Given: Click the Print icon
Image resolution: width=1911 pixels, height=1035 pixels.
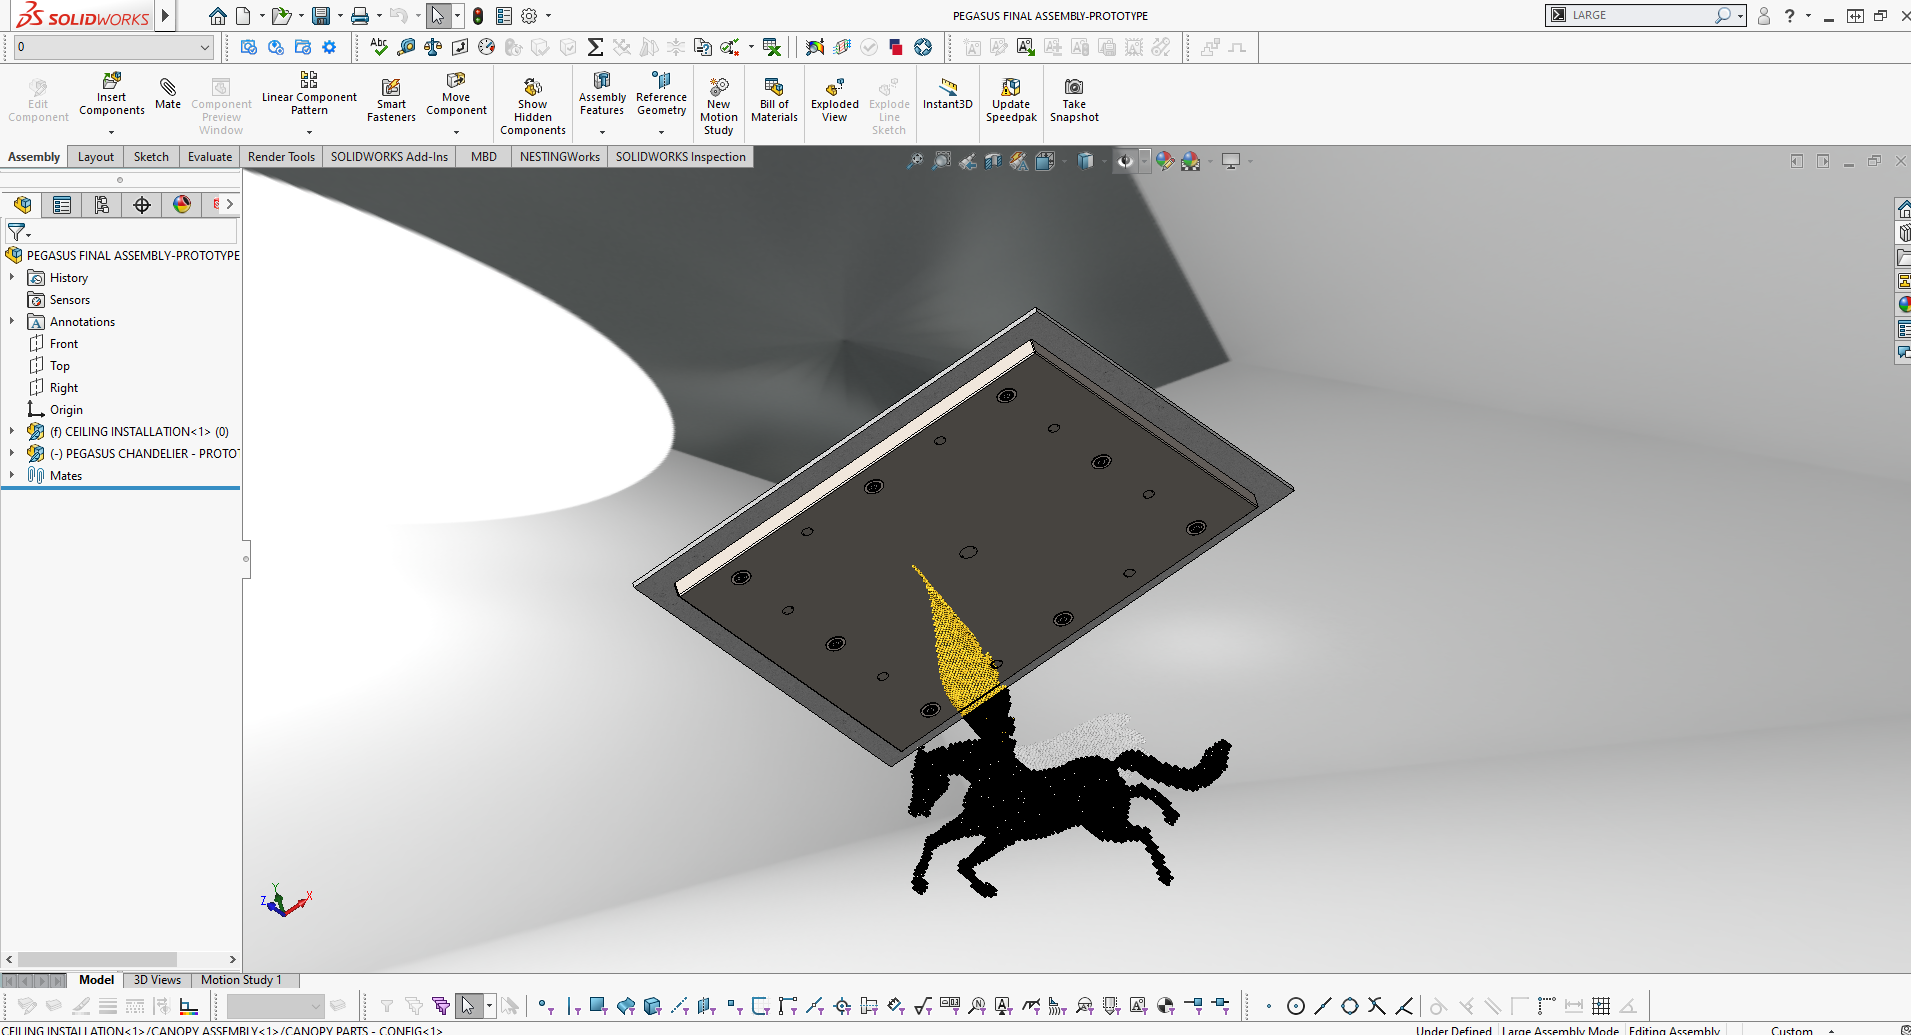Looking at the screenshot, I should [x=360, y=16].
